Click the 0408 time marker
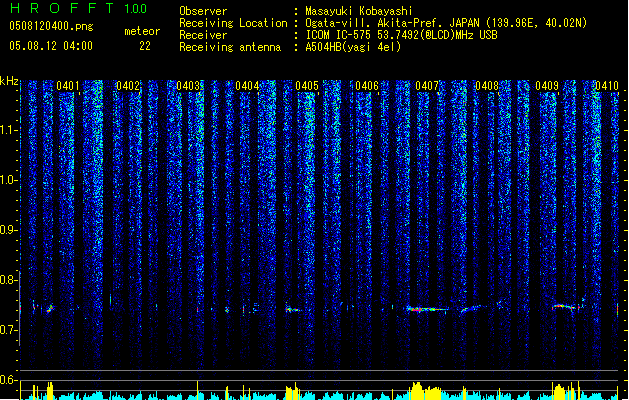Viewport: 629px width, 400px height. (487, 86)
